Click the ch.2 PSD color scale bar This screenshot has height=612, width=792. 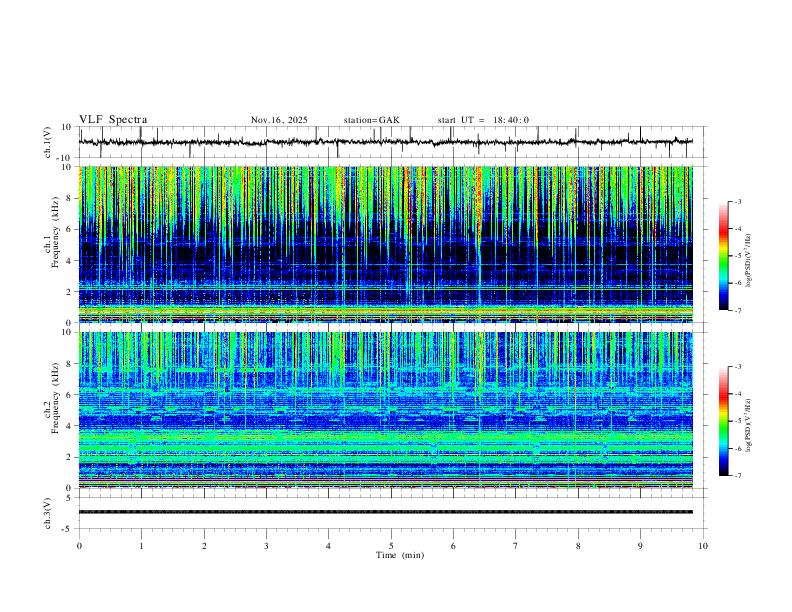724,421
